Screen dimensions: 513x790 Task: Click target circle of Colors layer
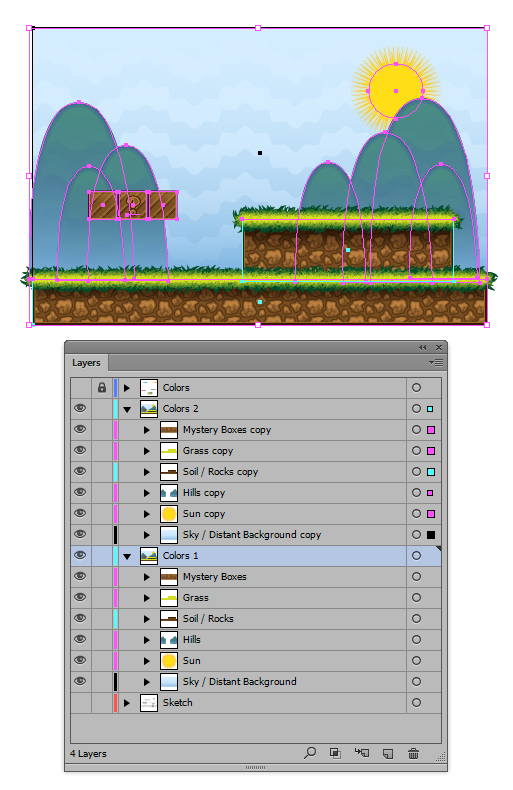point(416,387)
